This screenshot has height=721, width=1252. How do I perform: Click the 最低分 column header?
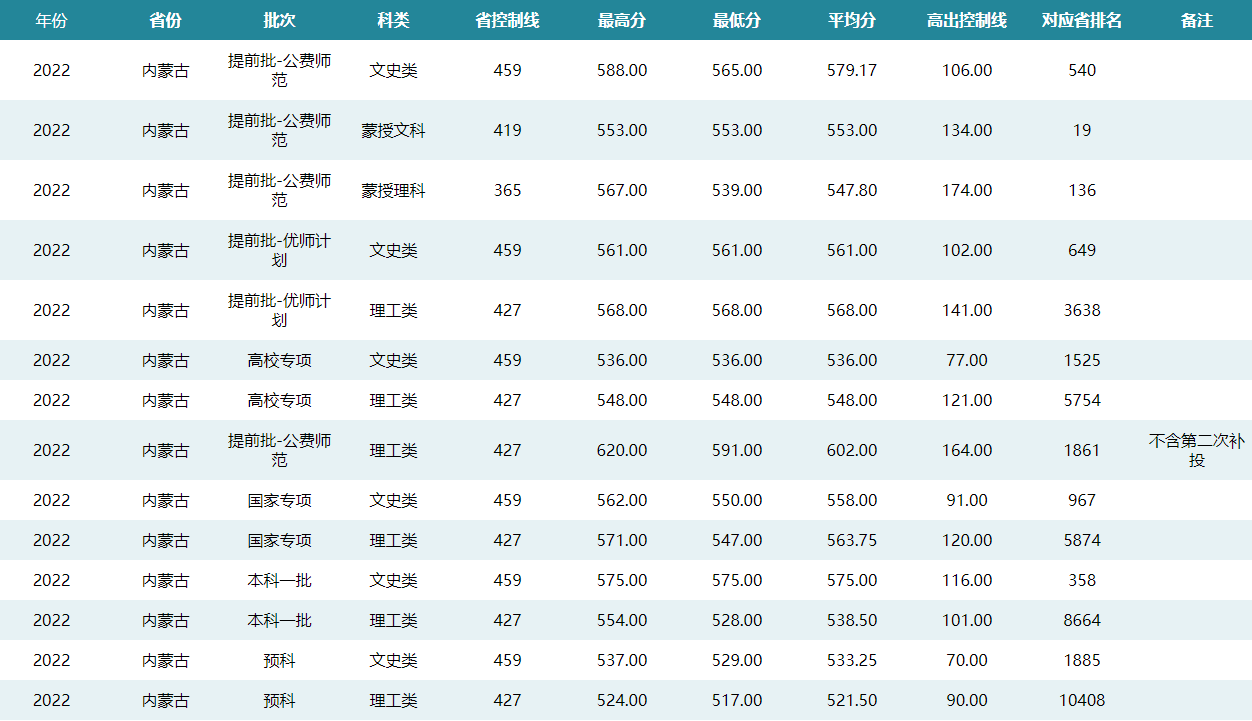pyautogui.click(x=737, y=20)
